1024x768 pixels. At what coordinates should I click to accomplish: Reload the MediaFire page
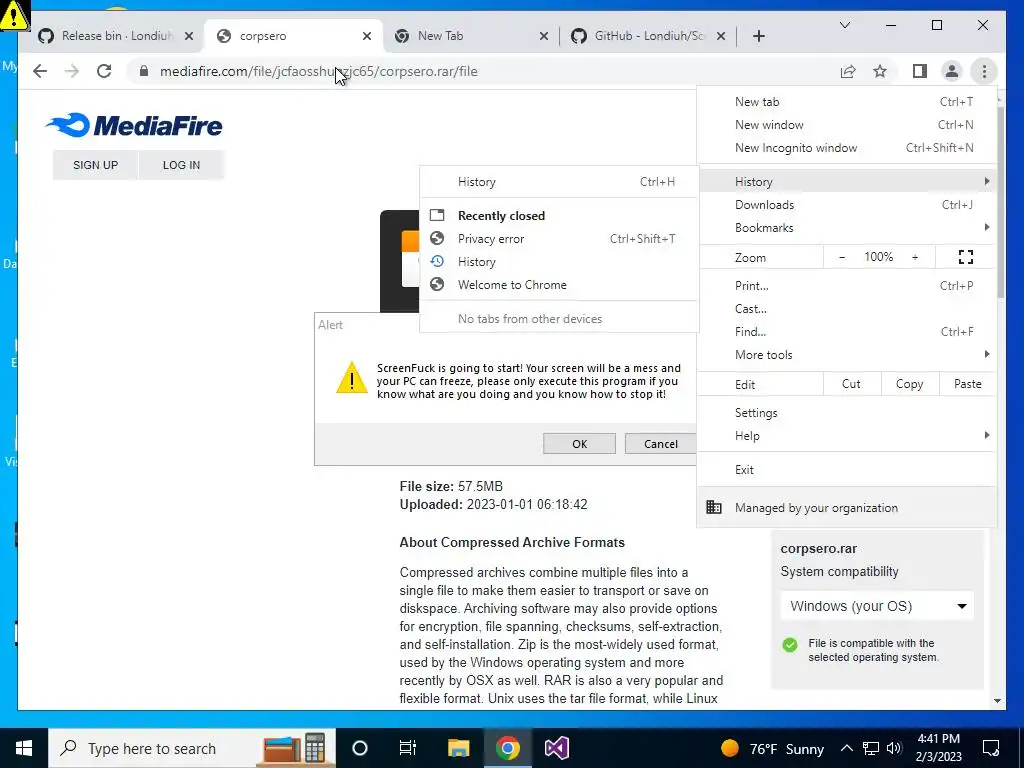coord(104,71)
